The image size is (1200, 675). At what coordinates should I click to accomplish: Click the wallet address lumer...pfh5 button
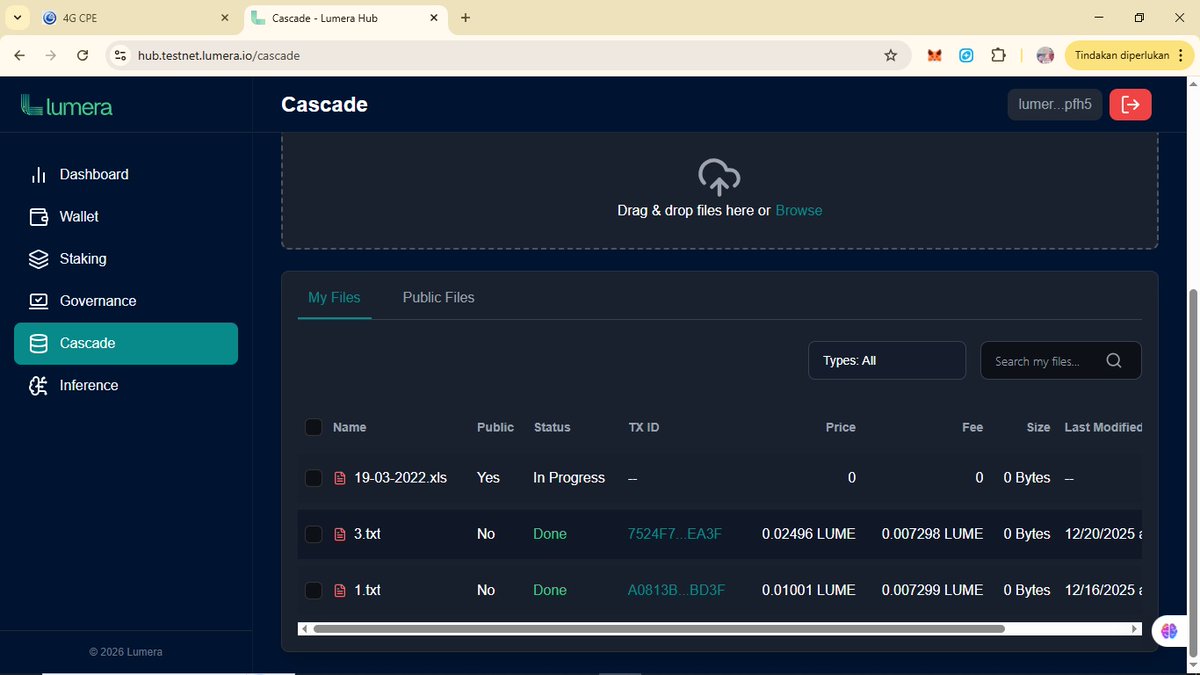(x=1055, y=104)
